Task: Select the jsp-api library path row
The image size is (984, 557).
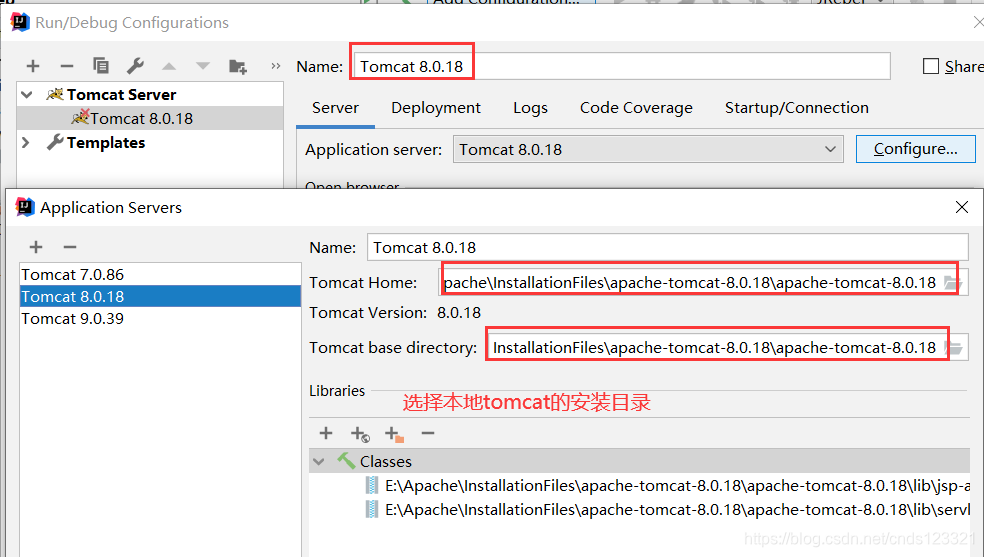Action: (640, 485)
